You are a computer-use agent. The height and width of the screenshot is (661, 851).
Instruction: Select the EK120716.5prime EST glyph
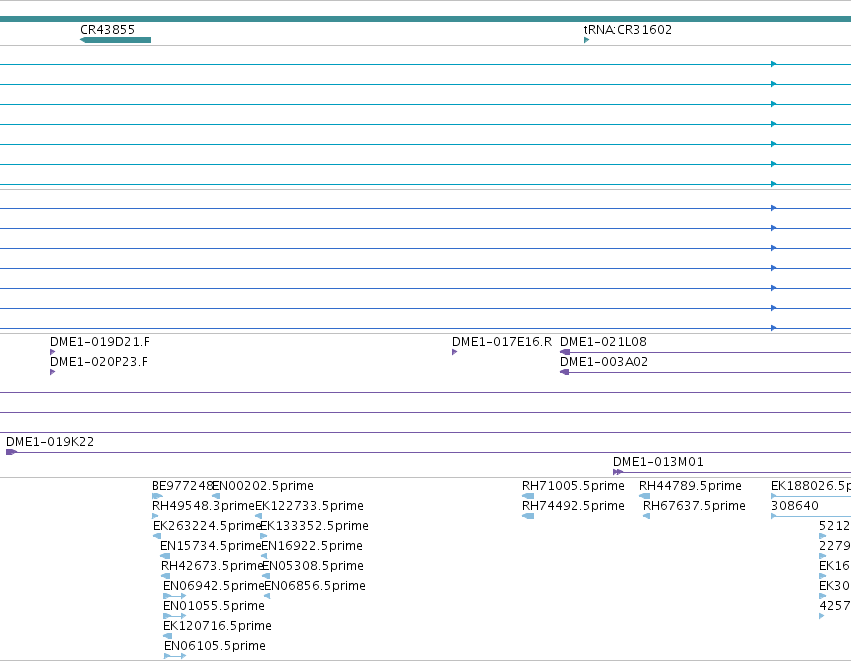(x=168, y=636)
